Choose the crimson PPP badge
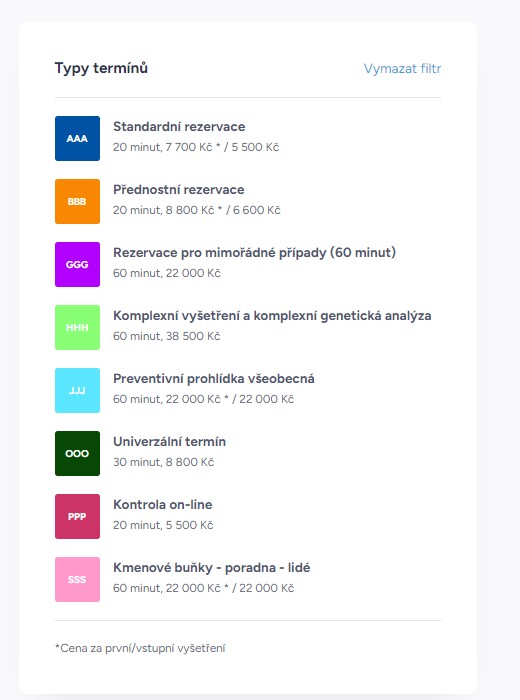Viewport: 520px width, 700px height. tap(77, 516)
